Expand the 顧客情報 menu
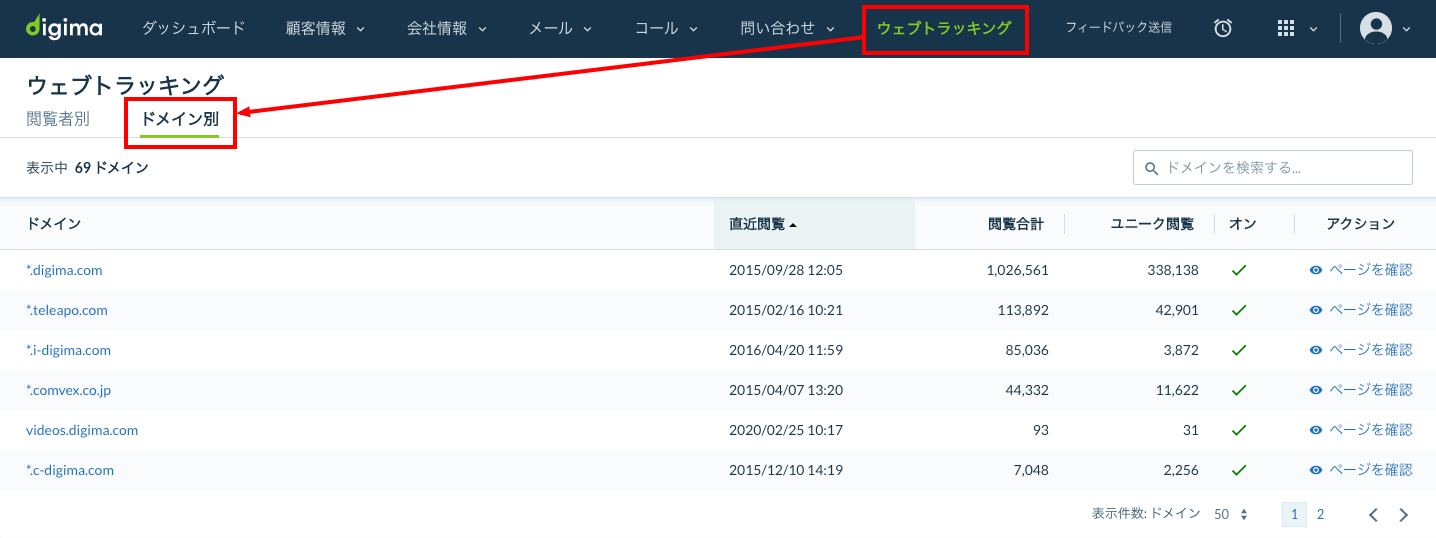 (325, 28)
